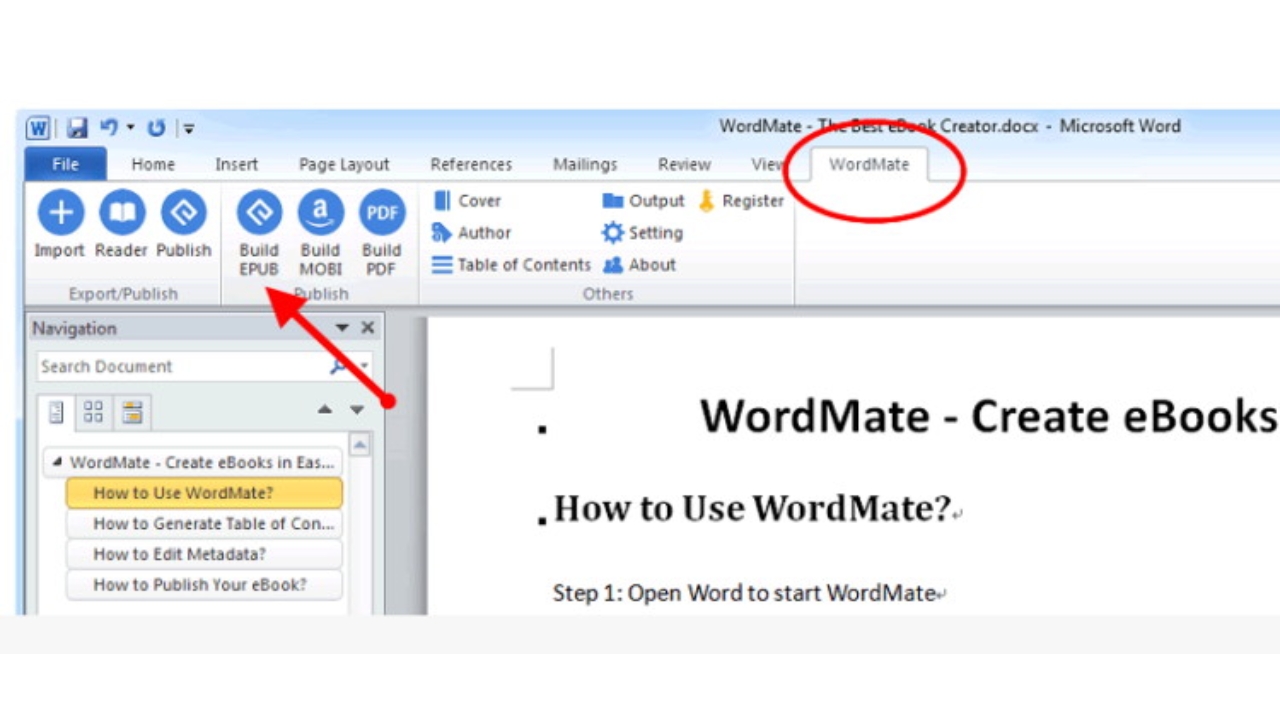Build EPUB from the document
The height and width of the screenshot is (720, 1280).
[x=259, y=234]
